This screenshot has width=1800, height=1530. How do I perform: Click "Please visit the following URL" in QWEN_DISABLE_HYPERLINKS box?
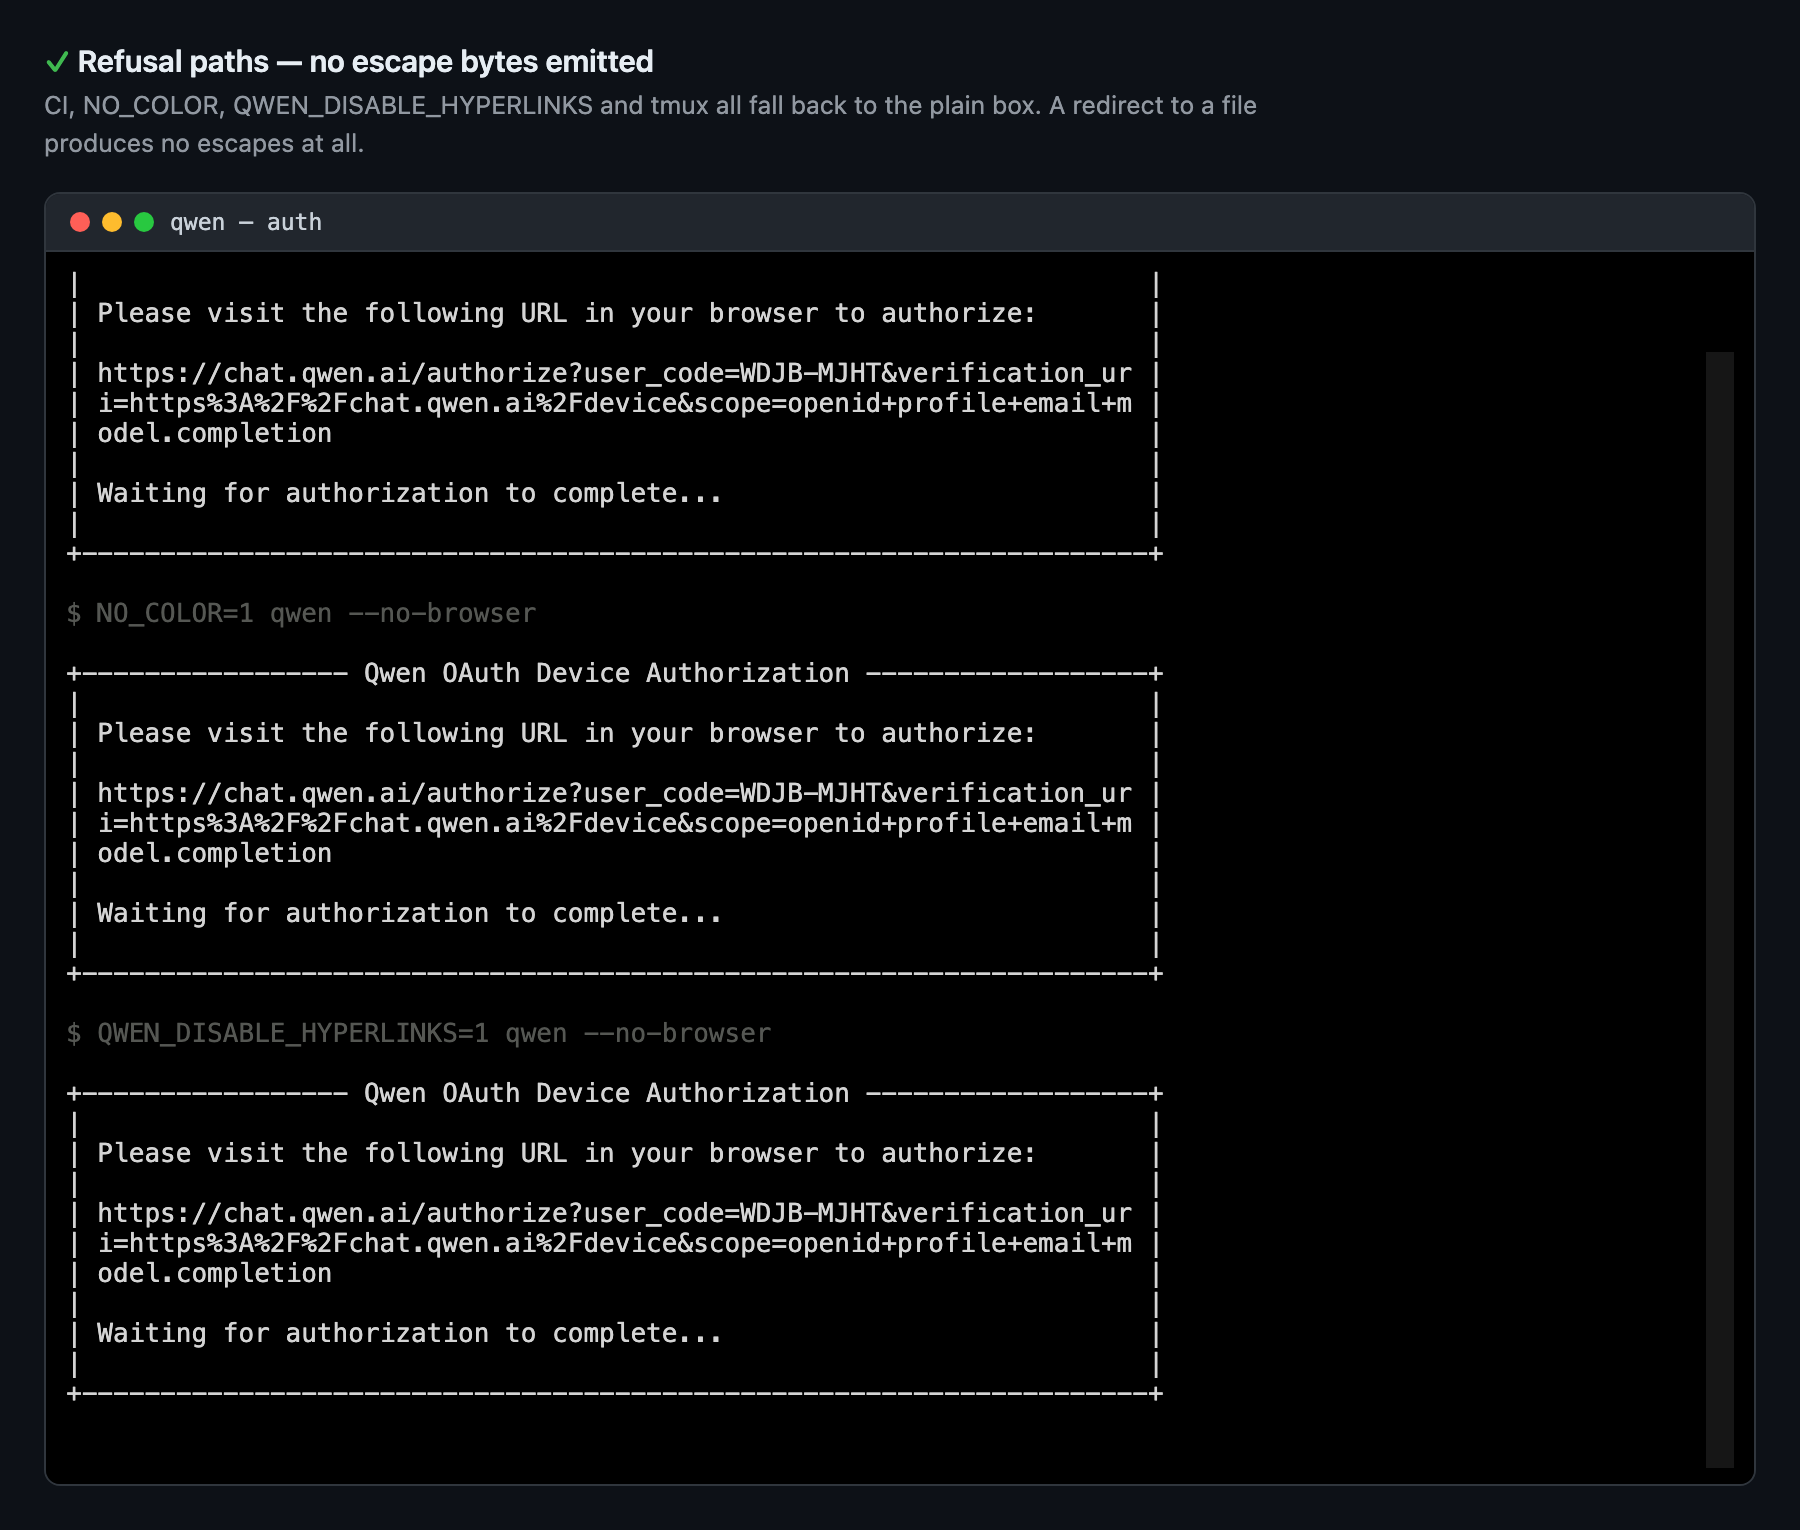[x=566, y=1153]
